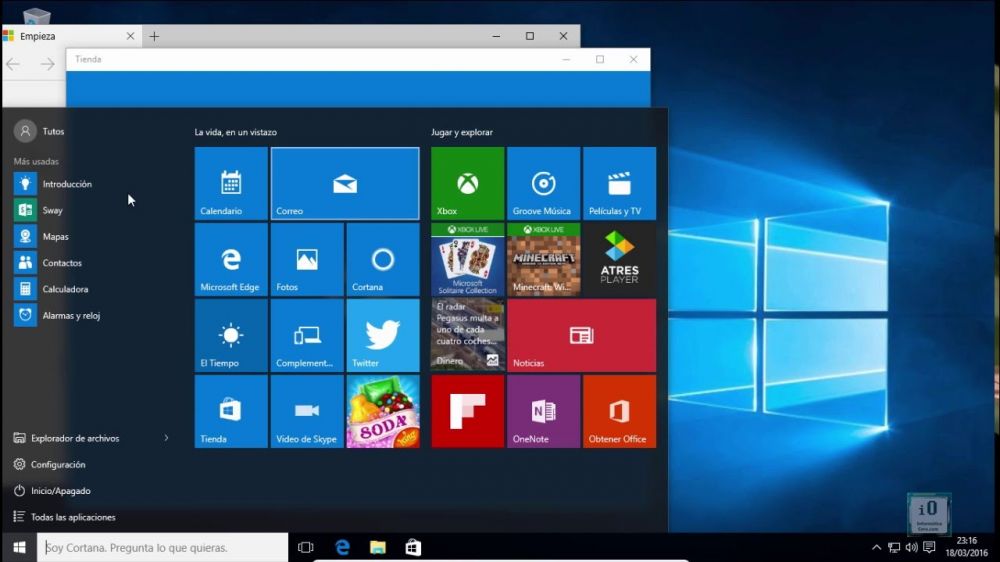This screenshot has width=1000, height=562.
Task: Open the Dinero news tile
Action: coord(467,336)
